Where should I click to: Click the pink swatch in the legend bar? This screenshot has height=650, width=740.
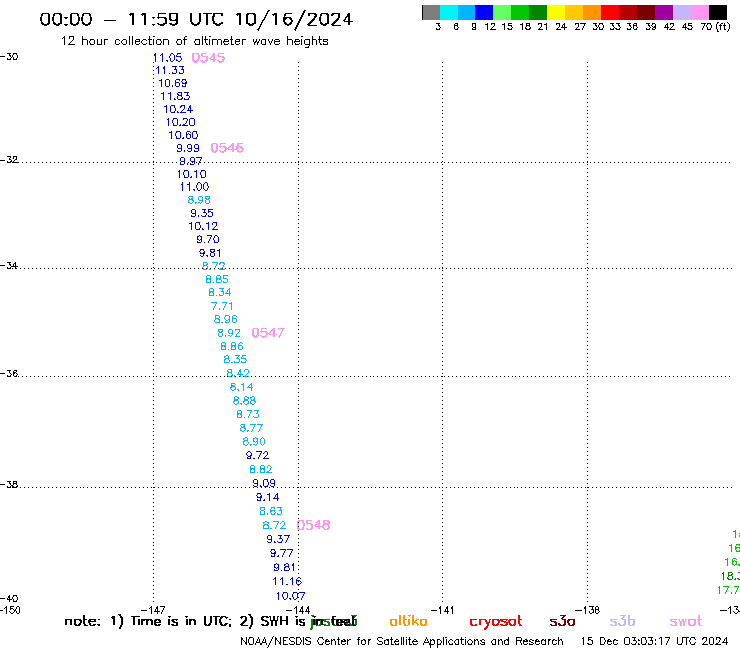coord(700,12)
